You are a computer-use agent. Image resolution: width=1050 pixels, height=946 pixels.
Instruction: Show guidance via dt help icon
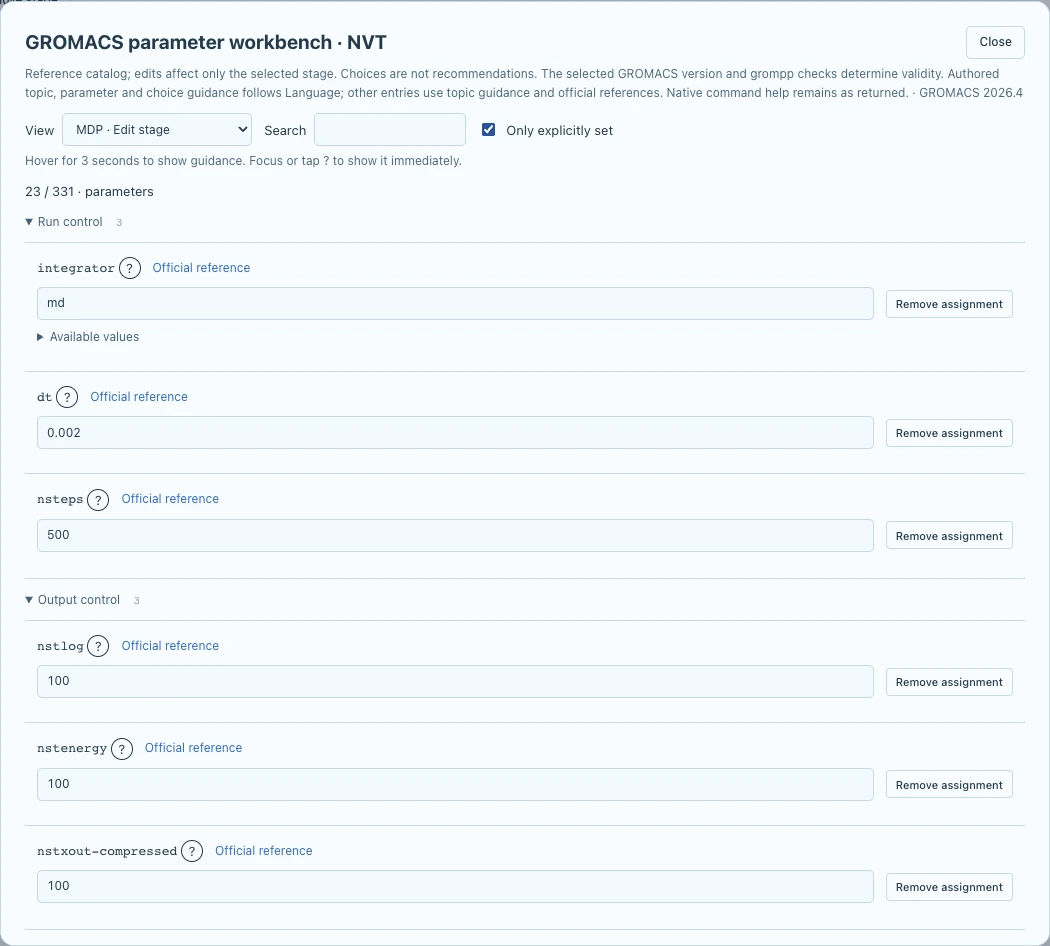pos(67,397)
